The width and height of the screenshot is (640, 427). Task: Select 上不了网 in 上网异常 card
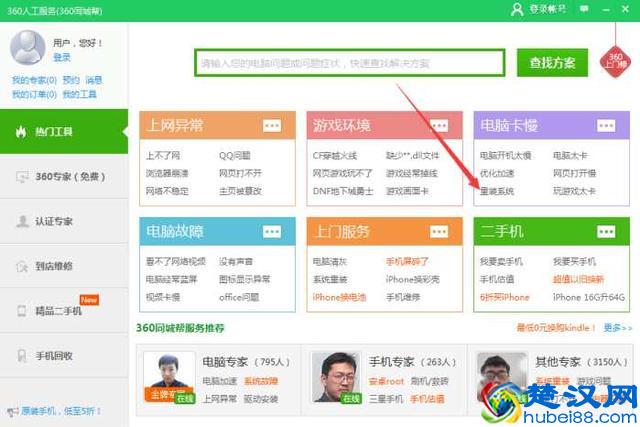(163, 156)
